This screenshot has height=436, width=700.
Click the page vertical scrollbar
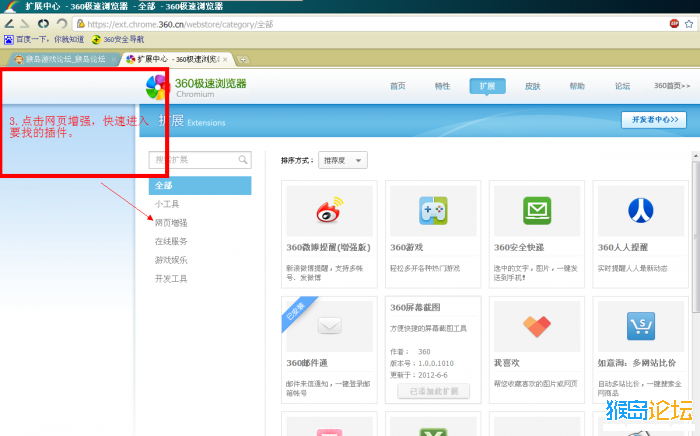(x=696, y=237)
